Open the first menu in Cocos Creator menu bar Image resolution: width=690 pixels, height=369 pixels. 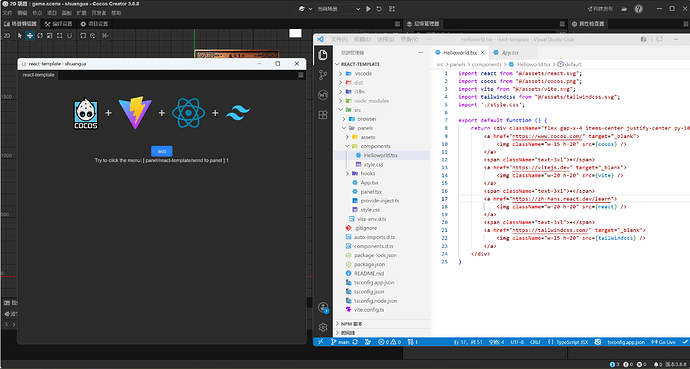(x=7, y=13)
